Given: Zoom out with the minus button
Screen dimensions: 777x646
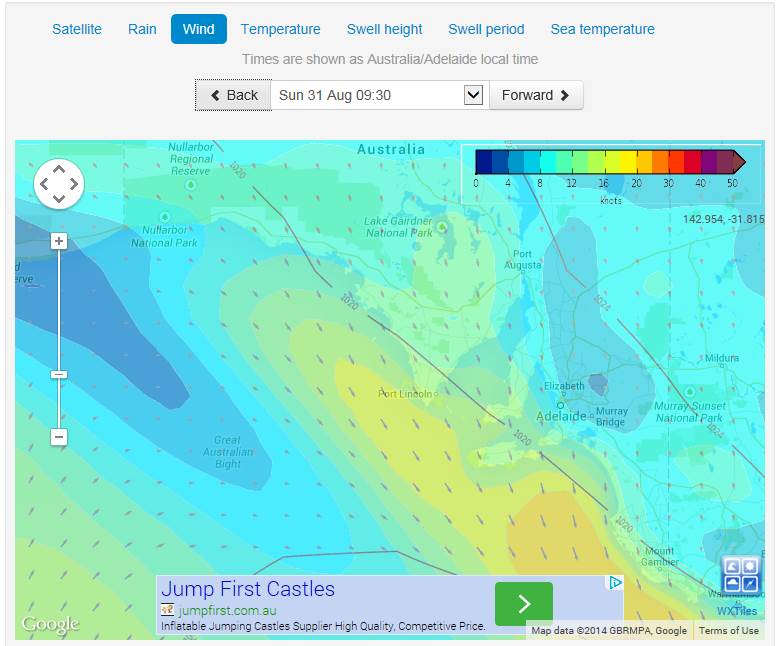Looking at the screenshot, I should [x=59, y=437].
